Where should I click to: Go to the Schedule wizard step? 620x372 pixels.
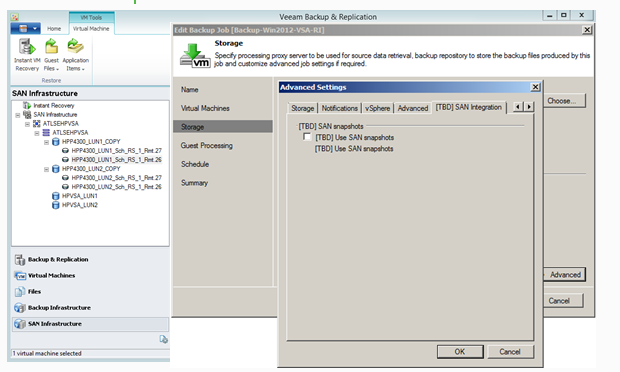coord(195,164)
